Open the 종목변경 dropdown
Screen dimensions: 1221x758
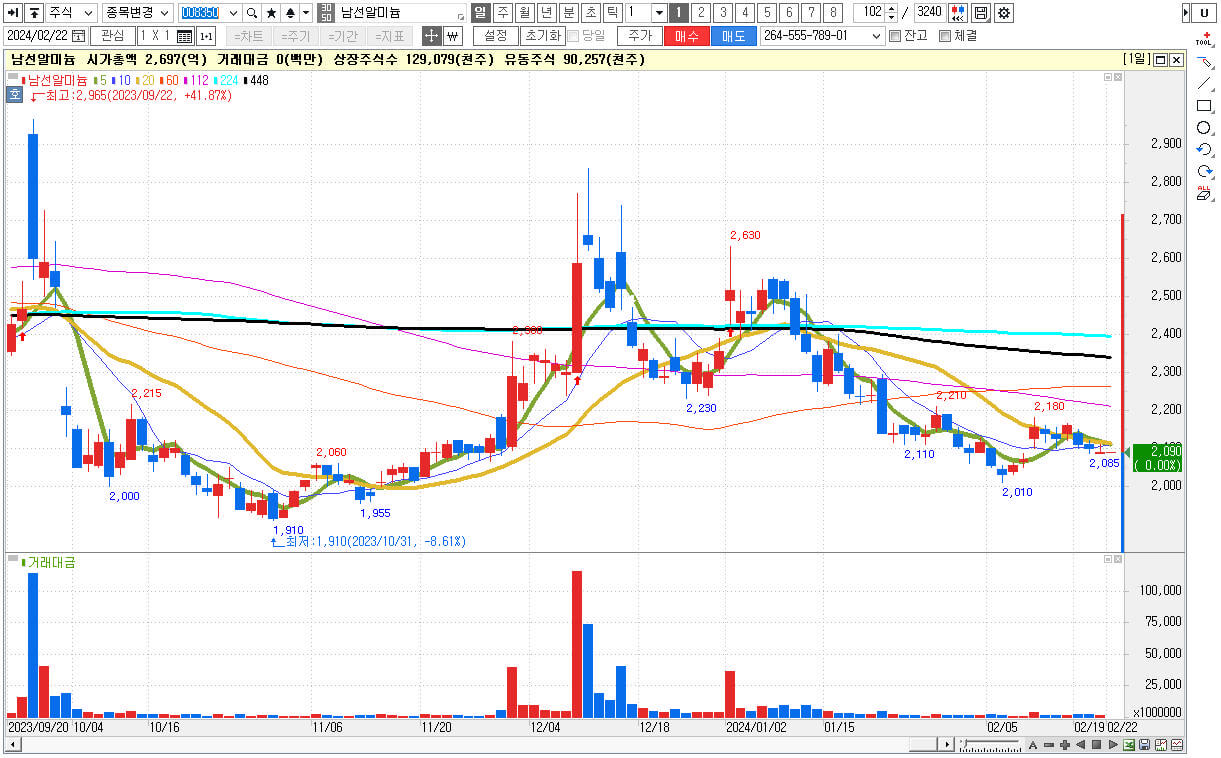[x=138, y=13]
